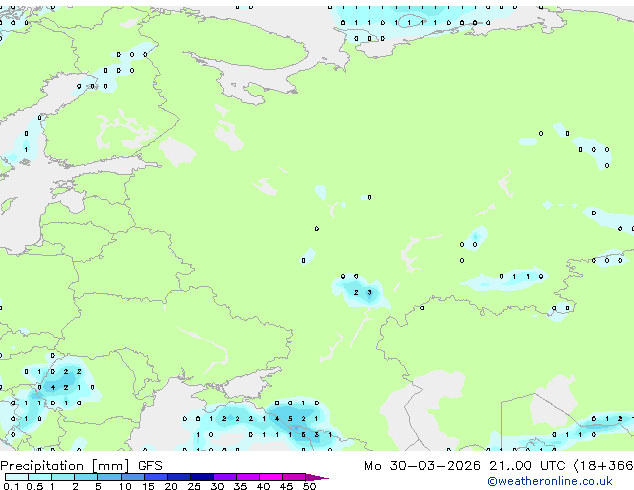This screenshot has width=634, height=490.
Task: Click the above-50 arrow tip of the legend
Action: 317,478
